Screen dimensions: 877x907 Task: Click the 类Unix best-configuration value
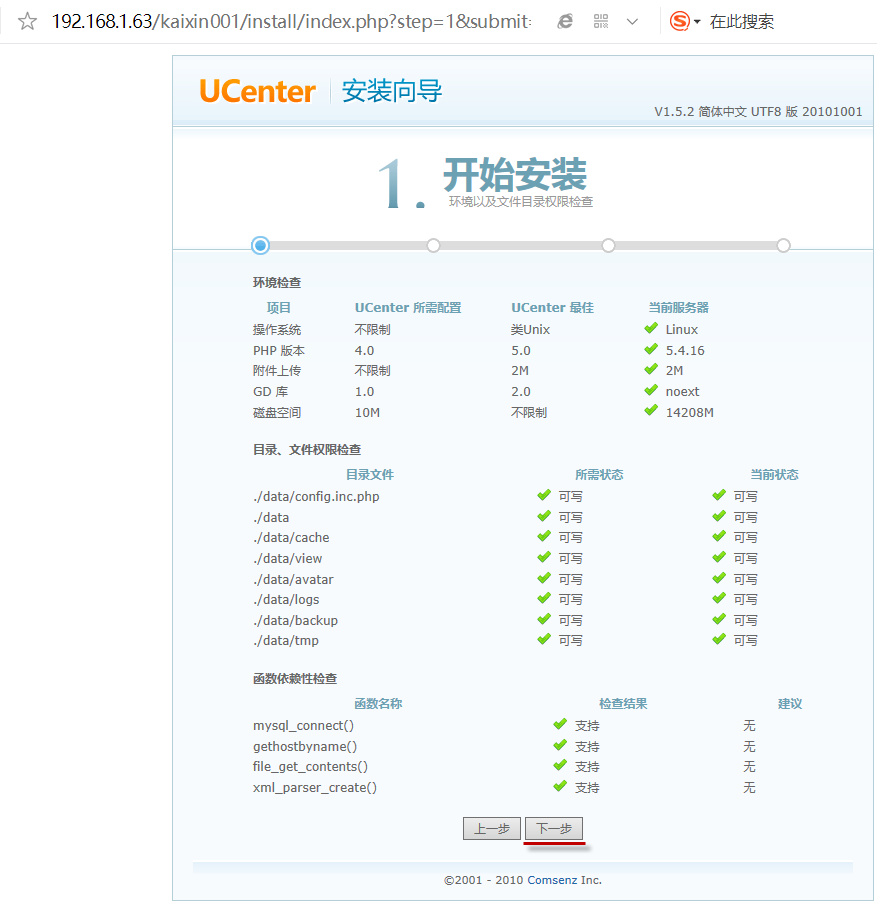click(530, 330)
